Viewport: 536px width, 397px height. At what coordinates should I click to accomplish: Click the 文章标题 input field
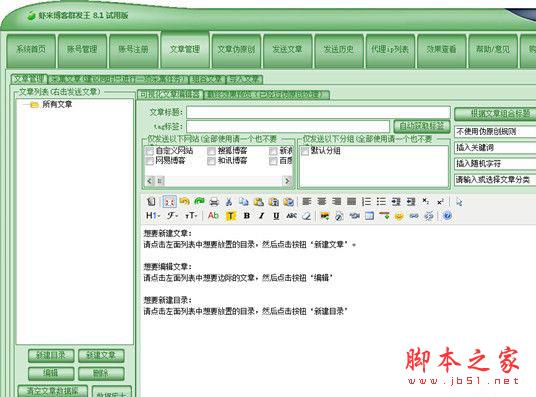click(318, 113)
